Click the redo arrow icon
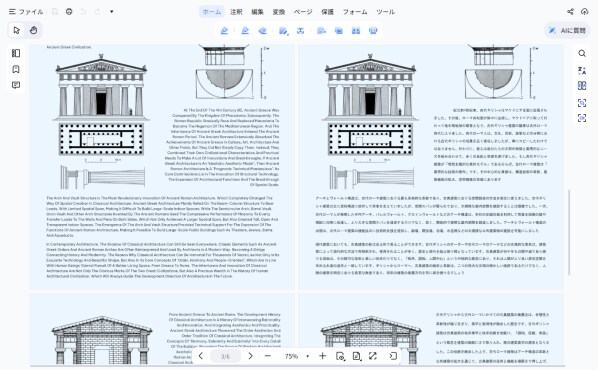The width and height of the screenshot is (598, 370). 97,12
